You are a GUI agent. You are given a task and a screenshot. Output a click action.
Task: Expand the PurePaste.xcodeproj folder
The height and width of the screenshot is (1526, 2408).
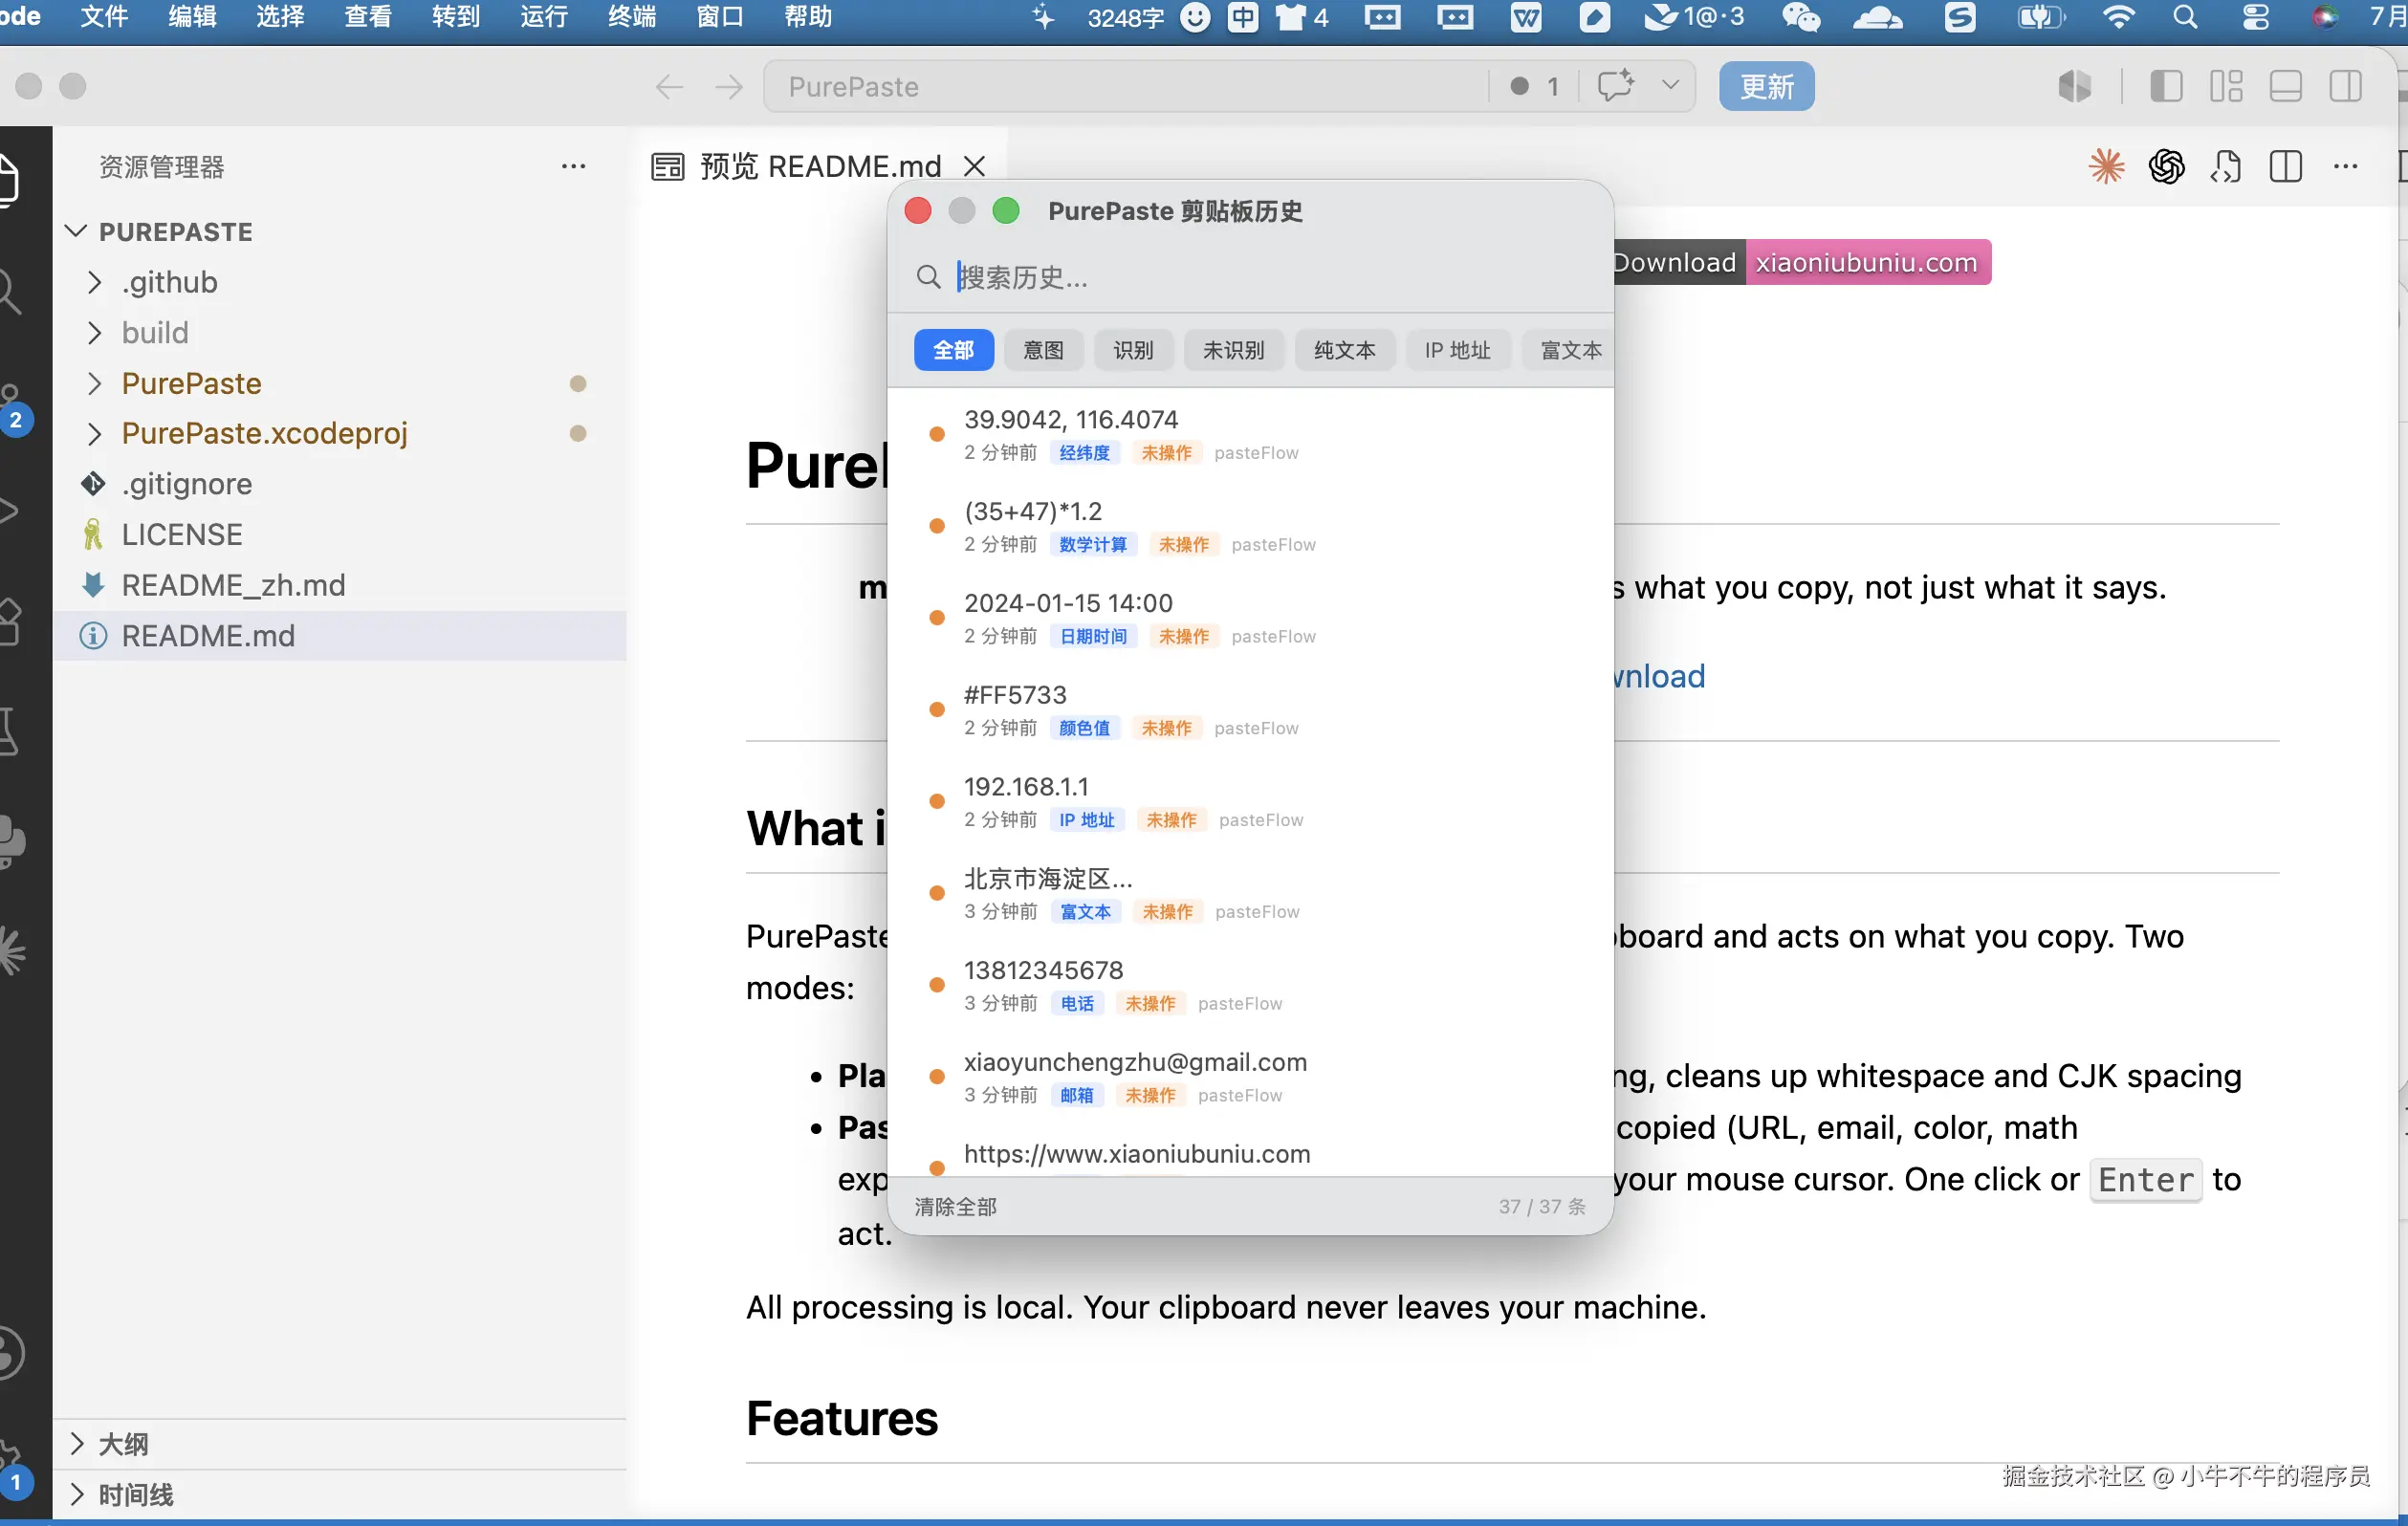click(94, 433)
